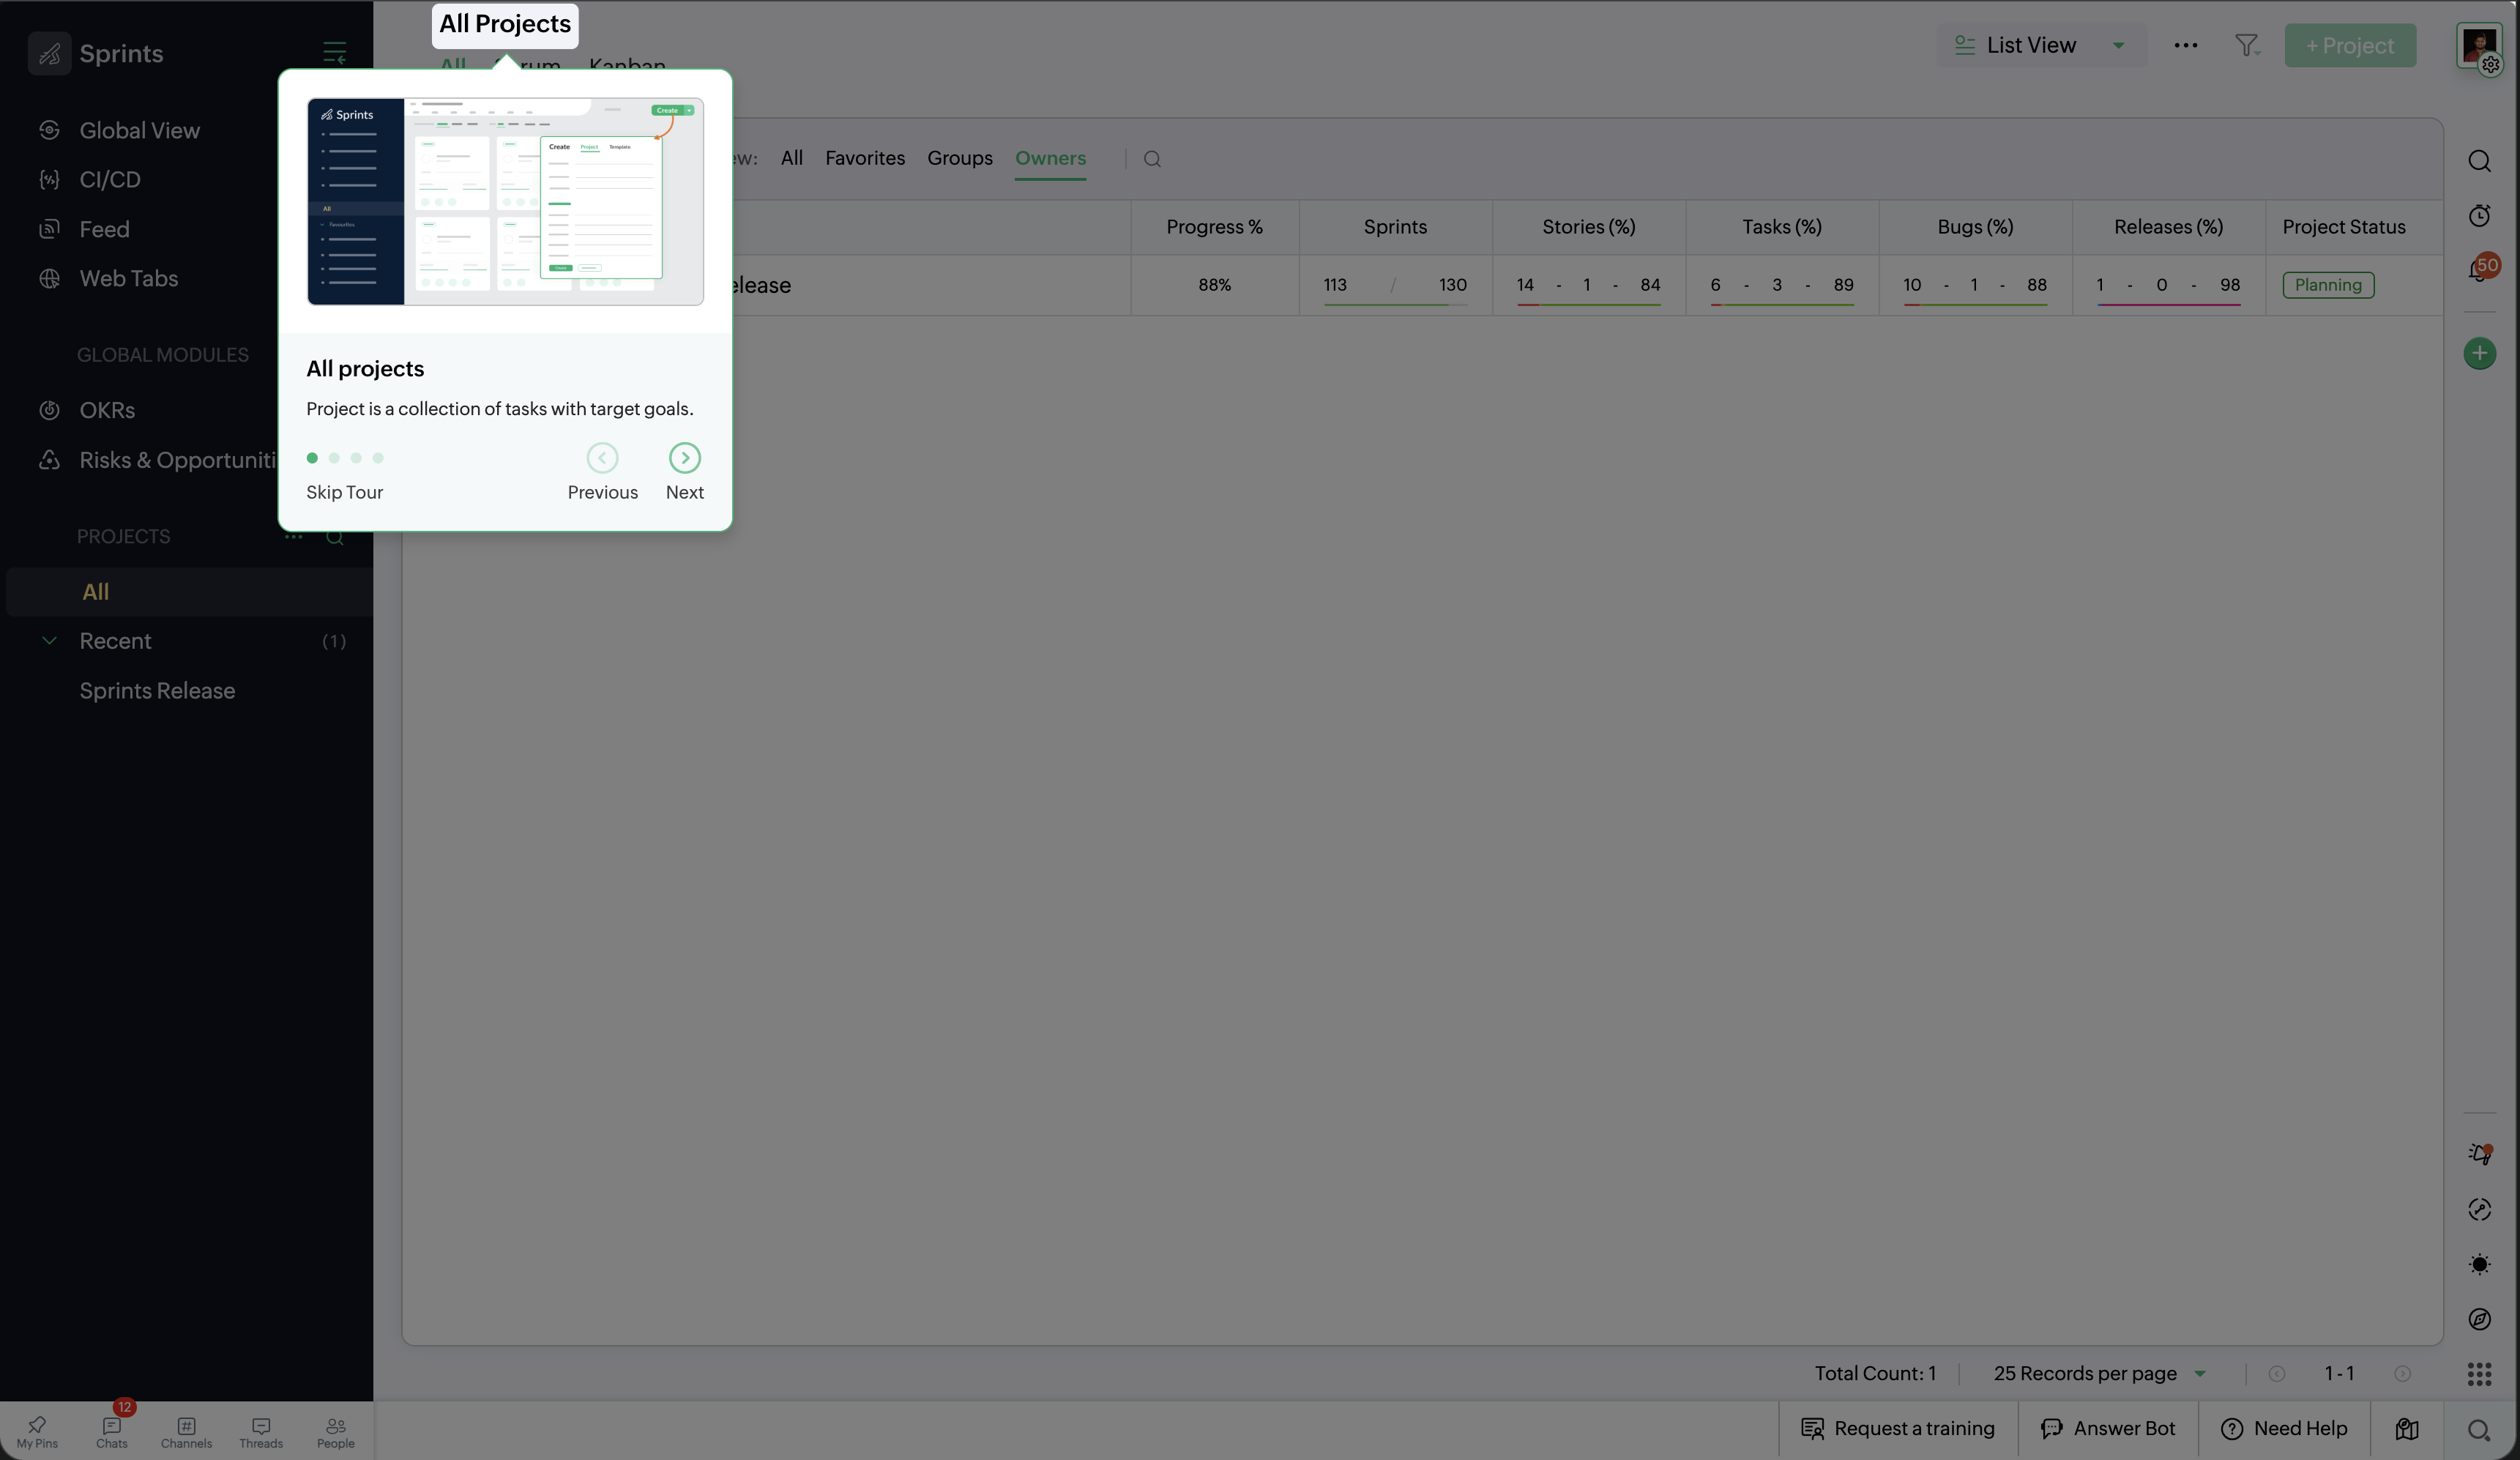Click the Planning status chip

point(2328,285)
